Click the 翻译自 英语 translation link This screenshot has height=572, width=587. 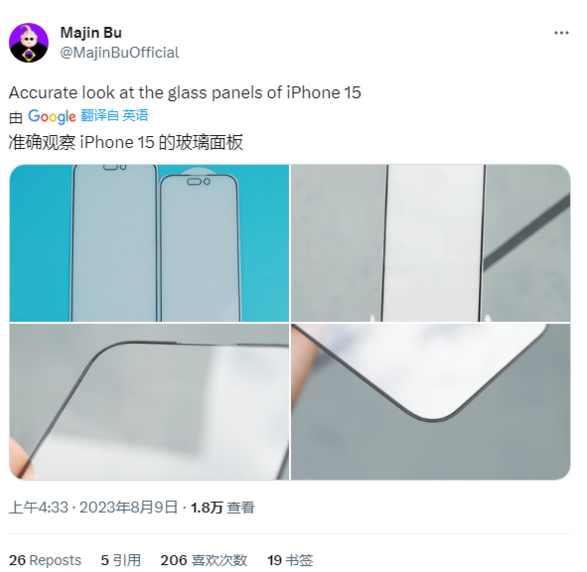tap(115, 115)
